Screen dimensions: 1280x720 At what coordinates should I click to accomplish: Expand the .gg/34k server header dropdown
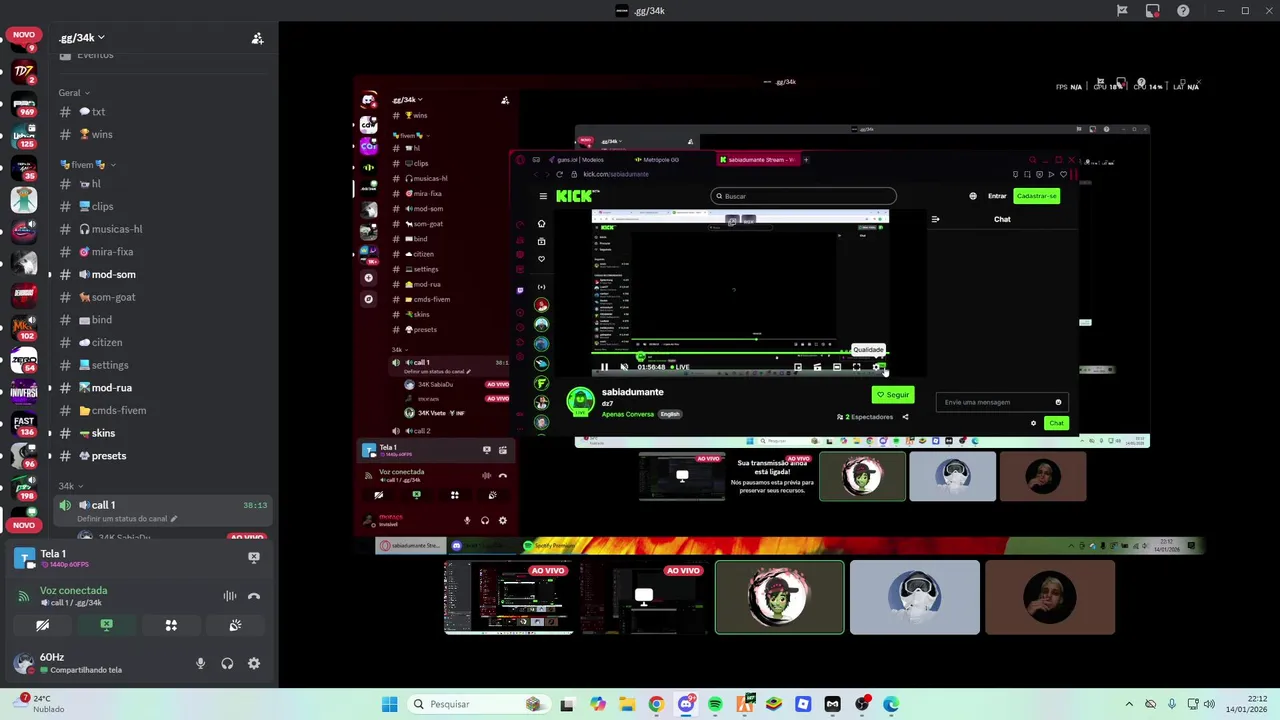point(82,38)
